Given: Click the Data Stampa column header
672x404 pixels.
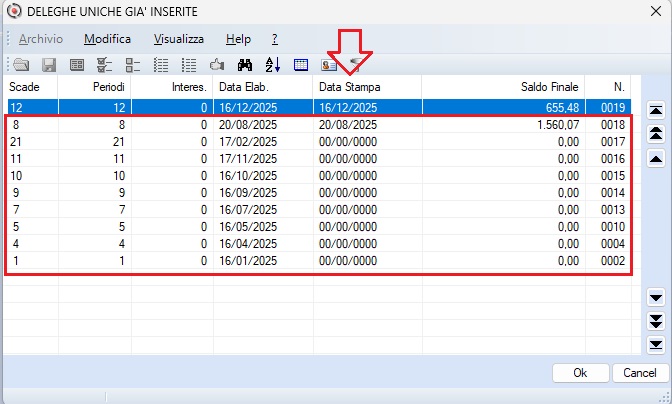Looking at the screenshot, I should [367, 87].
